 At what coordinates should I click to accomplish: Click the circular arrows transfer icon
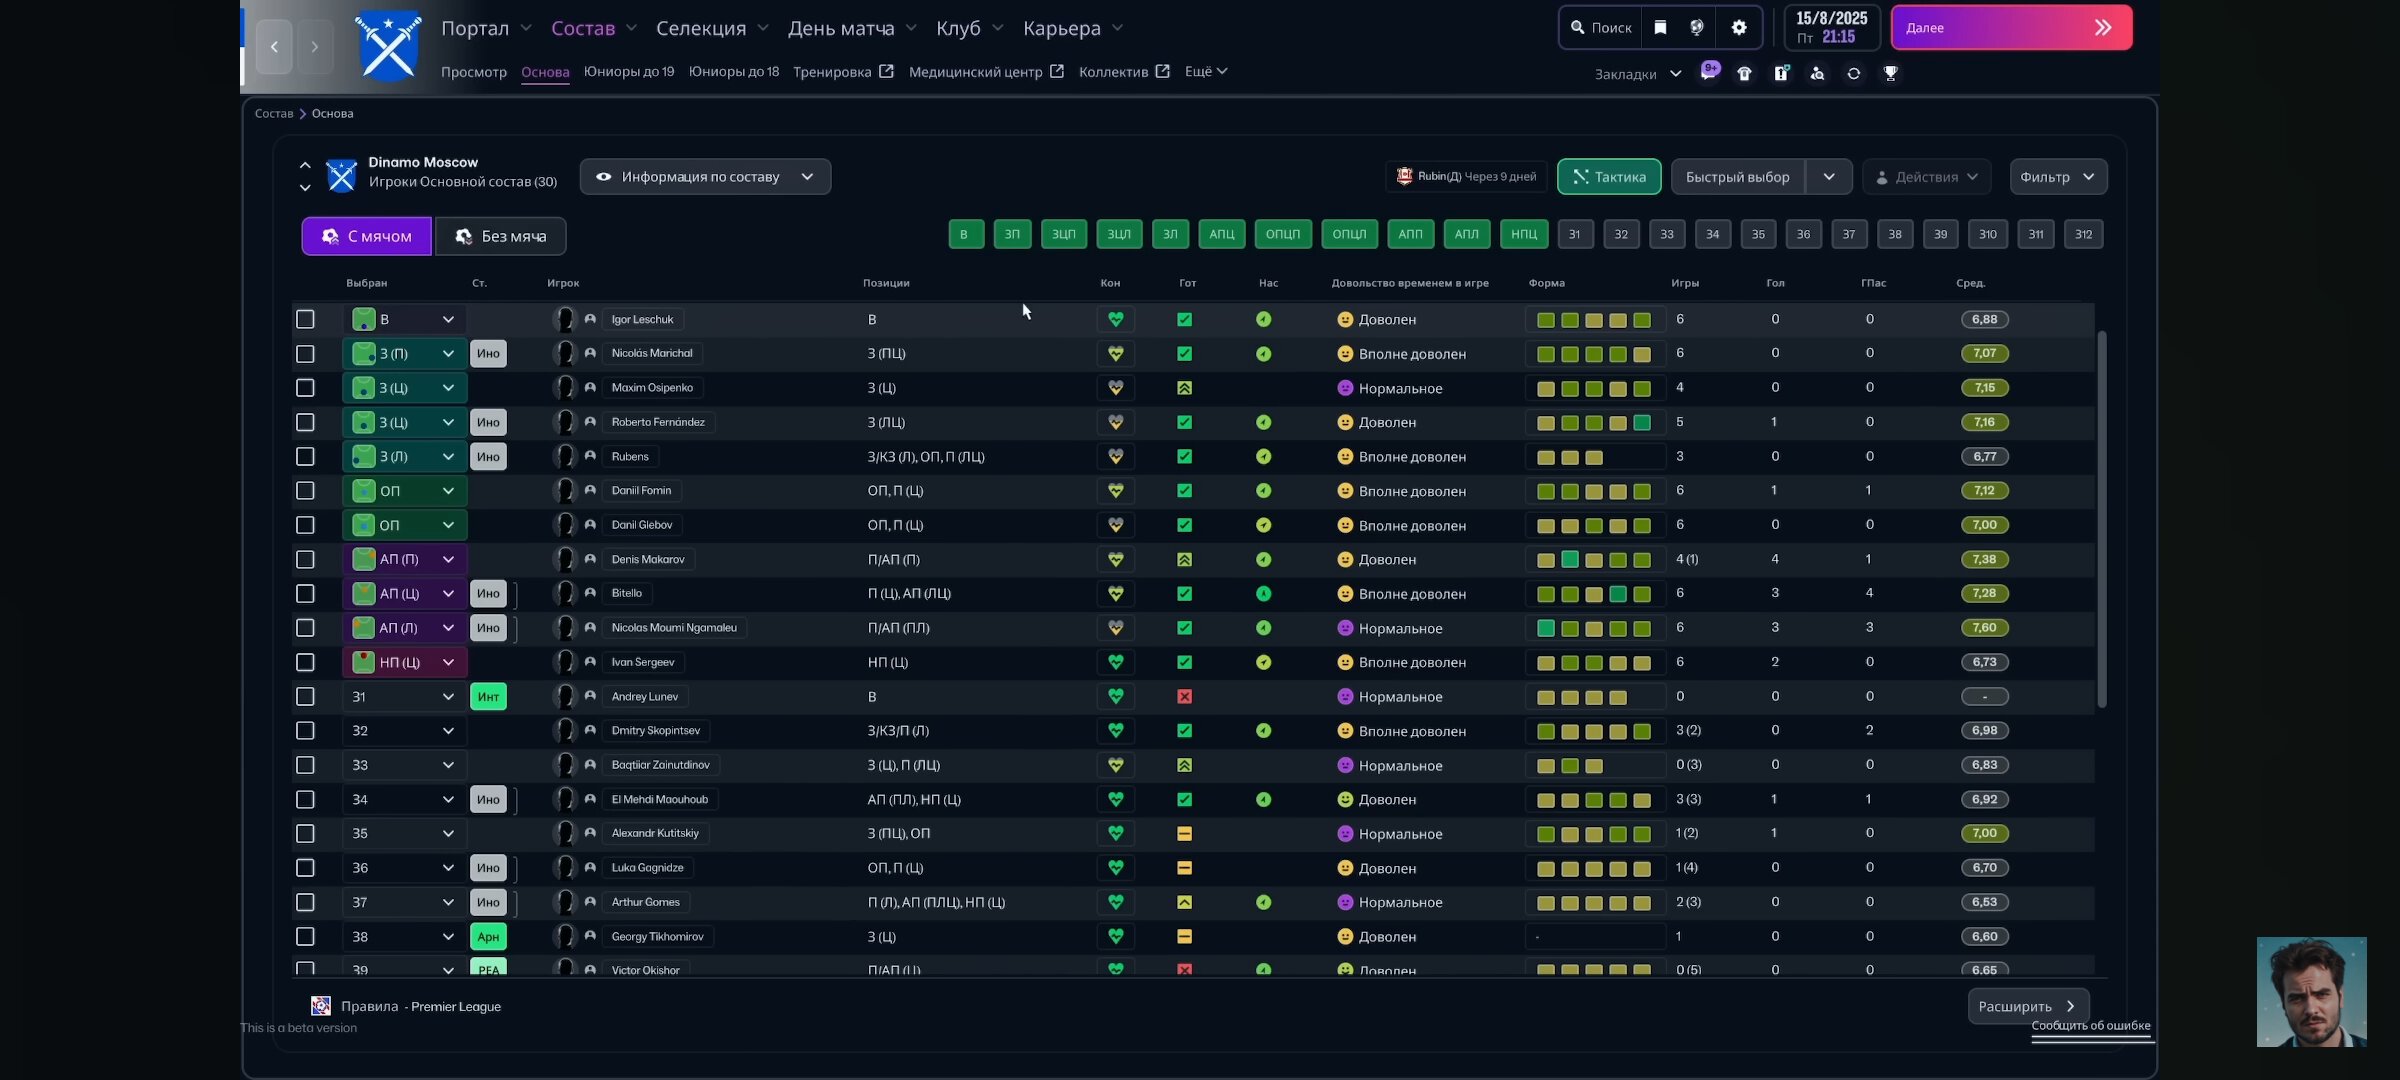pyautogui.click(x=1853, y=73)
